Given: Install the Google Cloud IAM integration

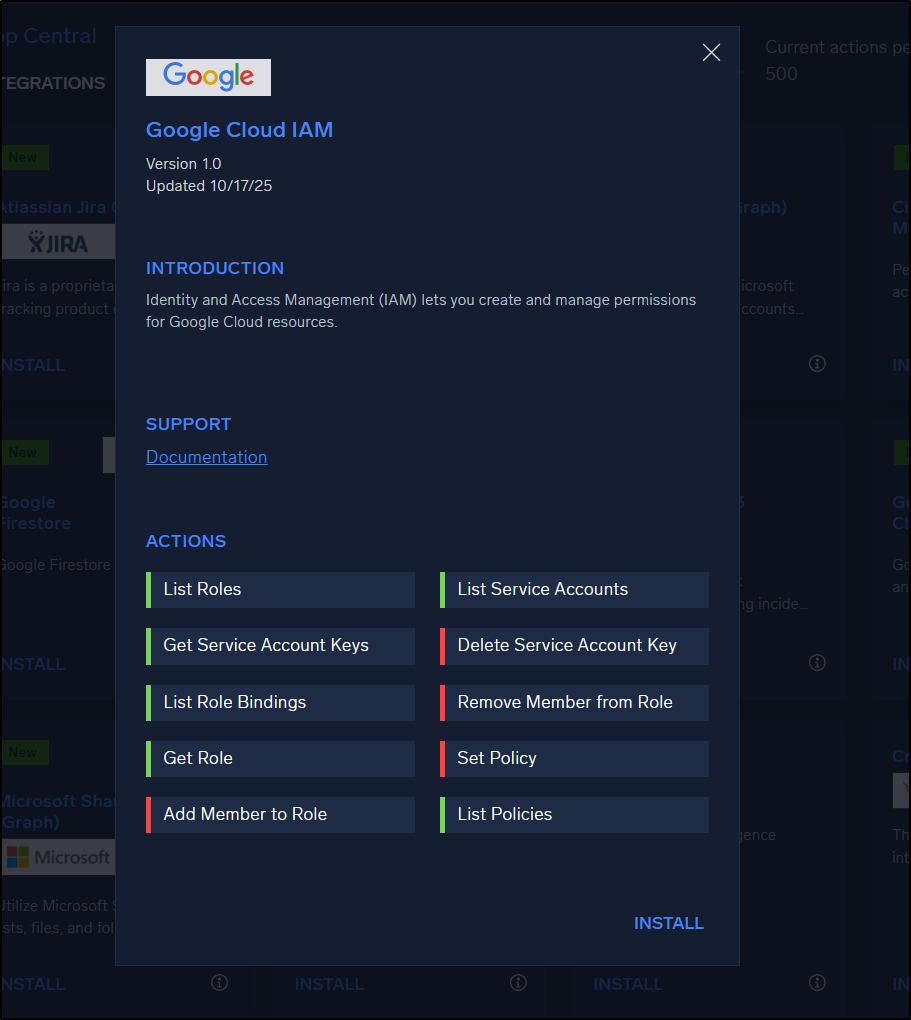Looking at the screenshot, I should [x=668, y=923].
